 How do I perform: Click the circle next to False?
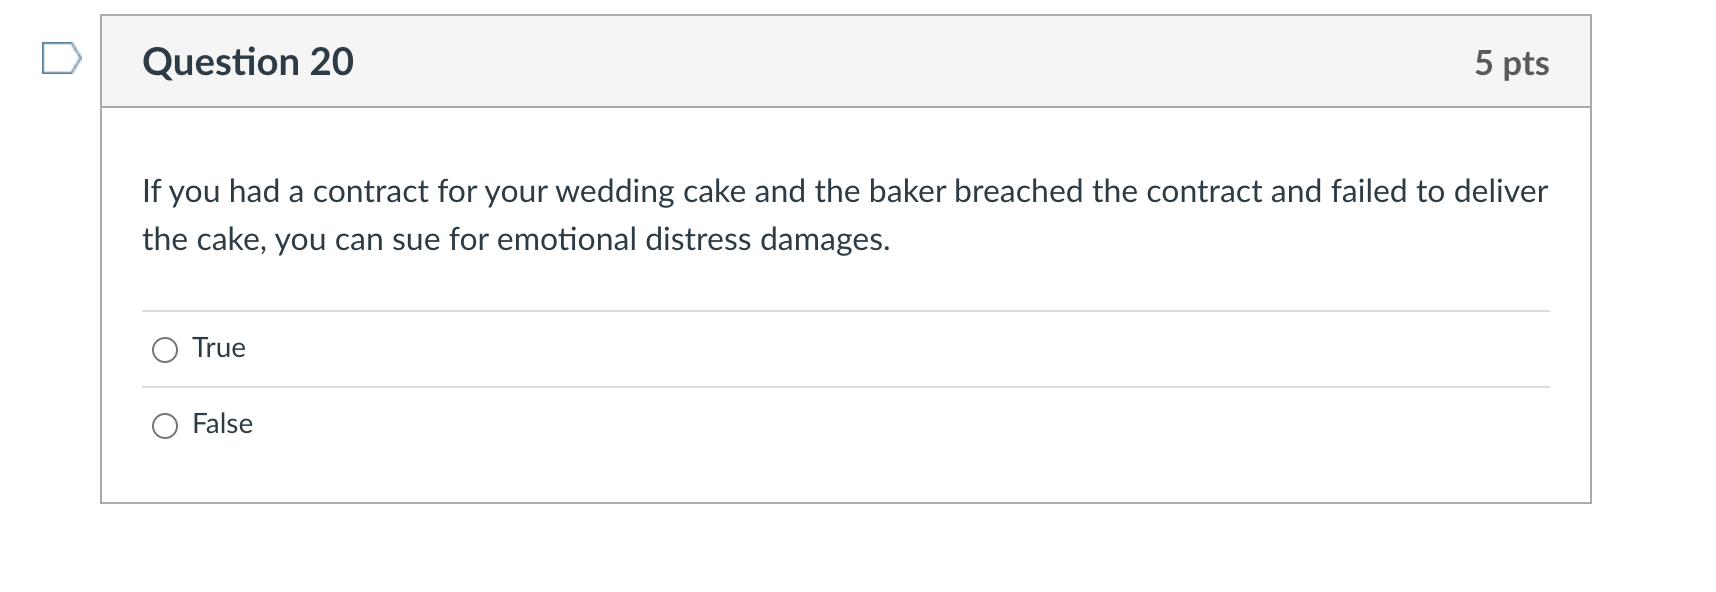[165, 425]
